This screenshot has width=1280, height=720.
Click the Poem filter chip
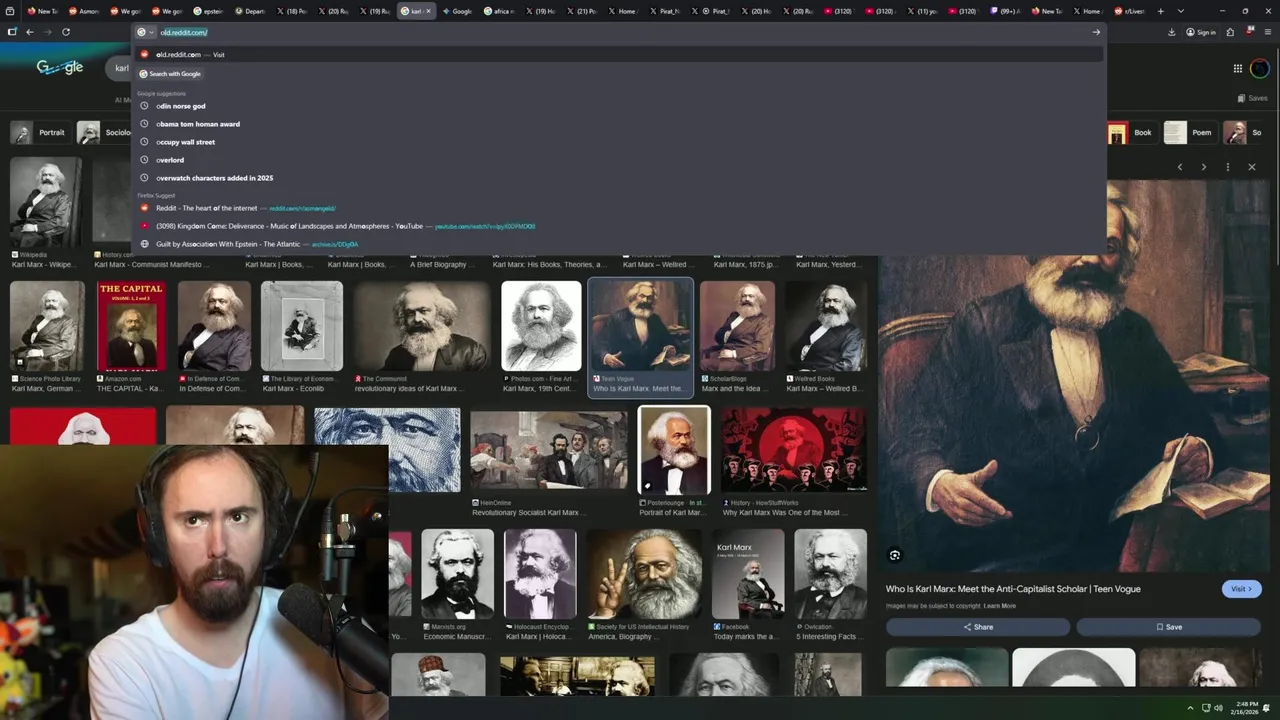click(1190, 132)
